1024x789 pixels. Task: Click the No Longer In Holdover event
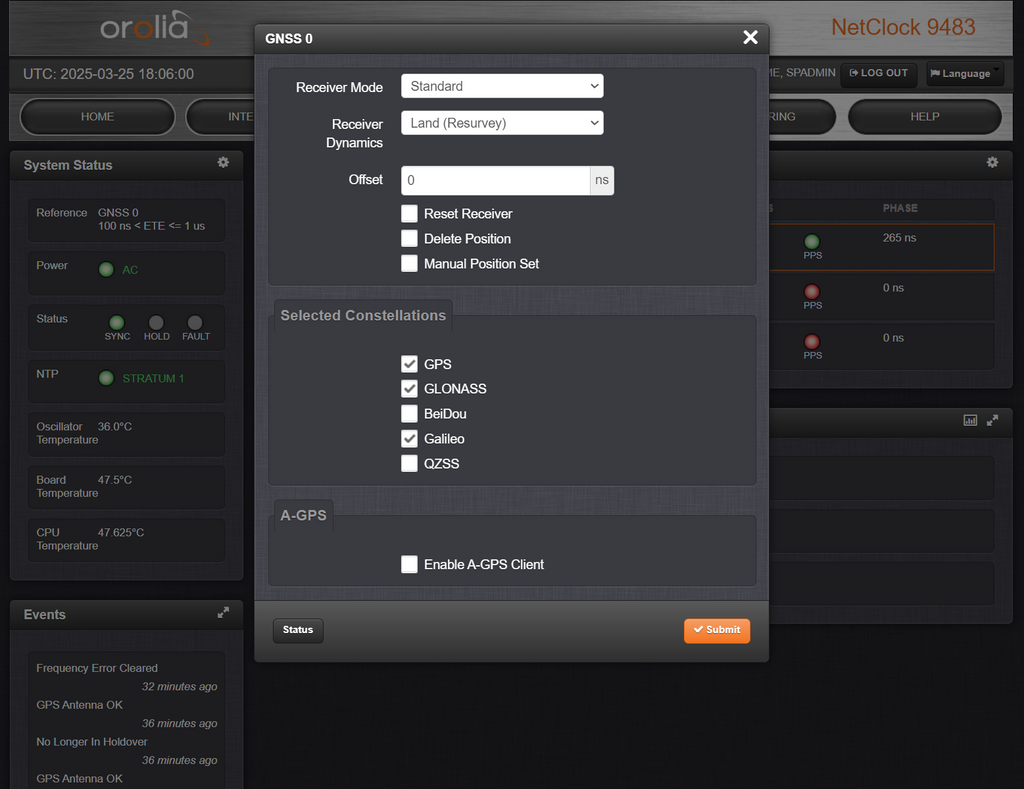pos(91,742)
